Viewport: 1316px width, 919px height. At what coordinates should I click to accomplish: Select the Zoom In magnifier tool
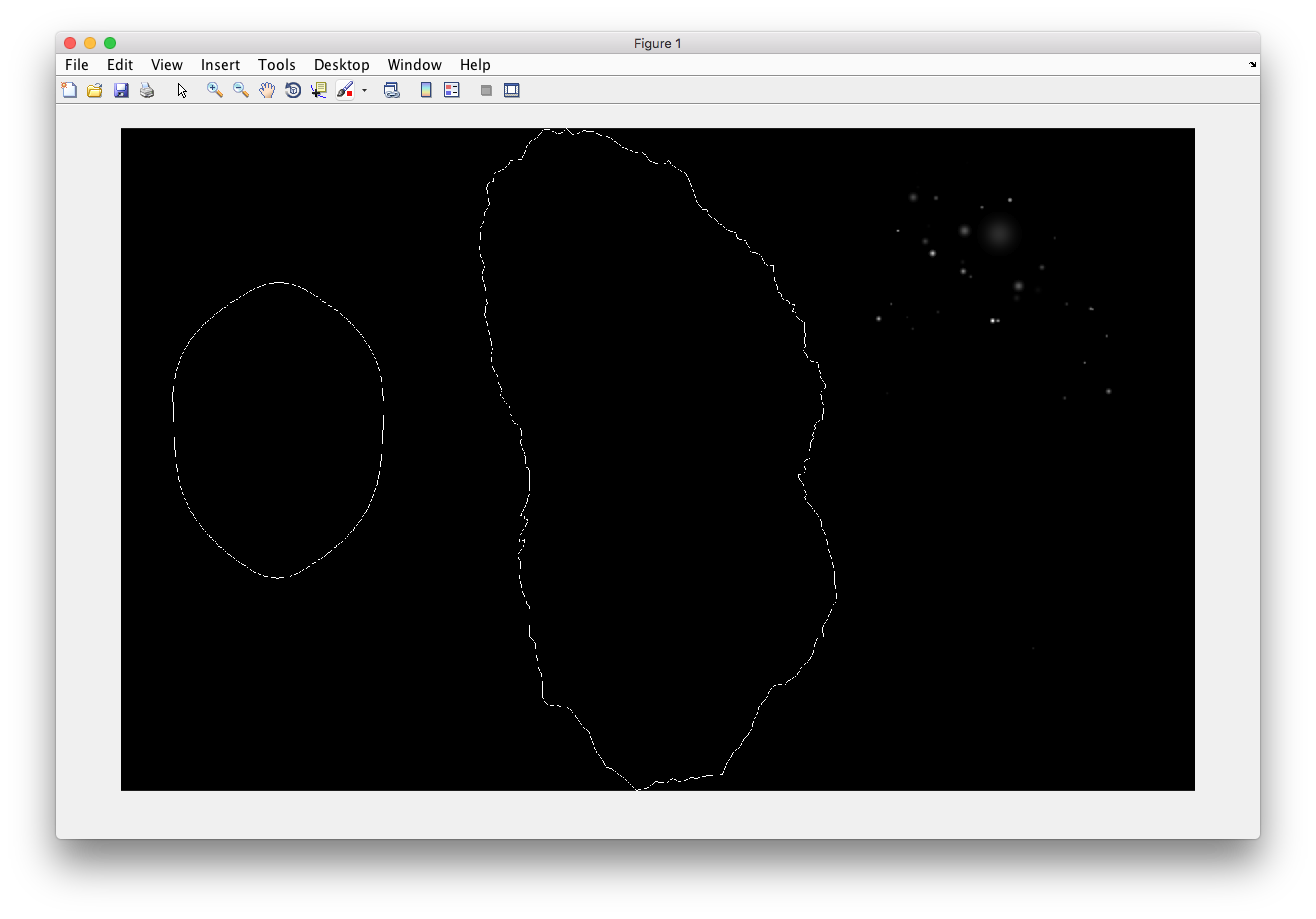tap(214, 90)
